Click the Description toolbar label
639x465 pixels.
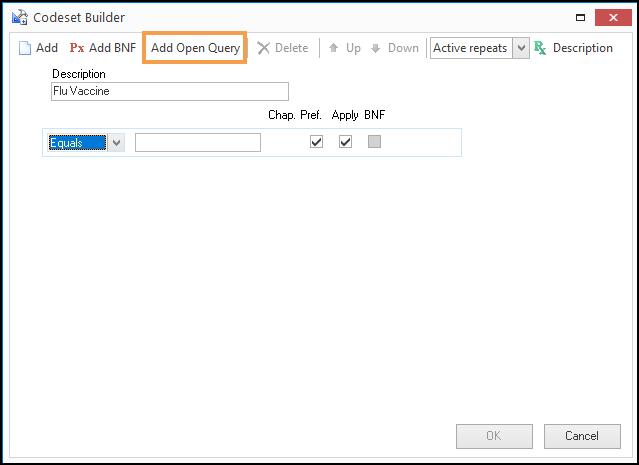[582, 48]
